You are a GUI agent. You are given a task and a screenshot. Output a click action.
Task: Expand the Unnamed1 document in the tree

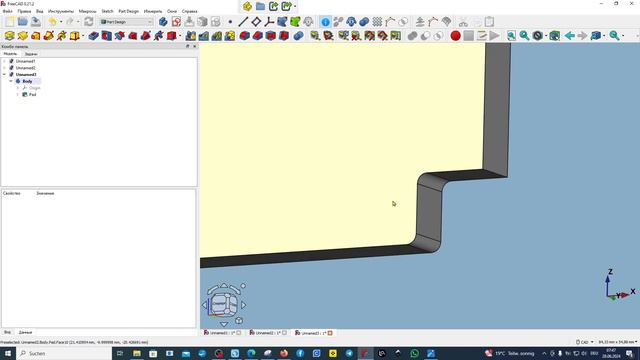point(4,61)
